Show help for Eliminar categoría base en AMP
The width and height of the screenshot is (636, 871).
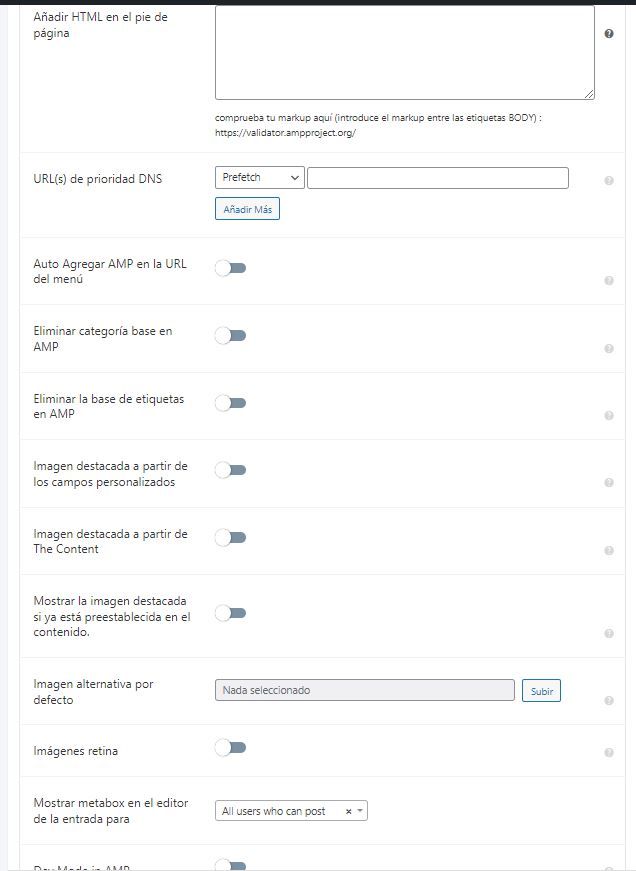[609, 348]
